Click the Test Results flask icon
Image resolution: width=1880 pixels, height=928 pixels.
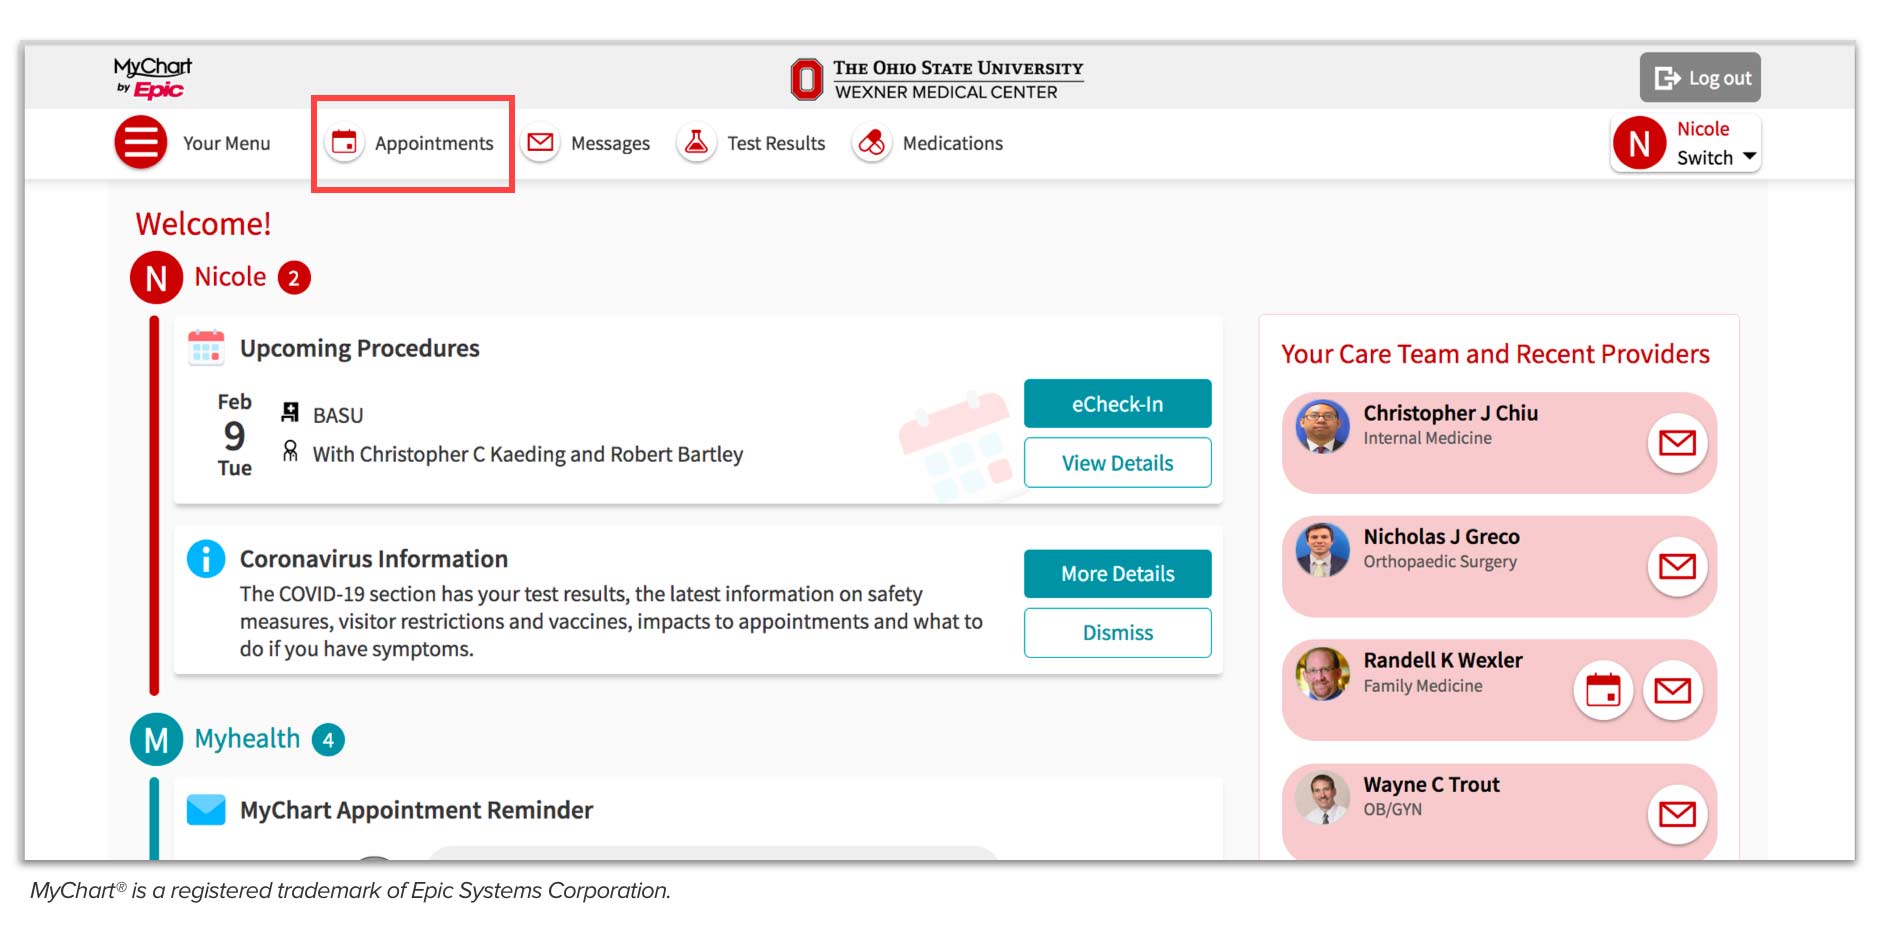click(696, 143)
